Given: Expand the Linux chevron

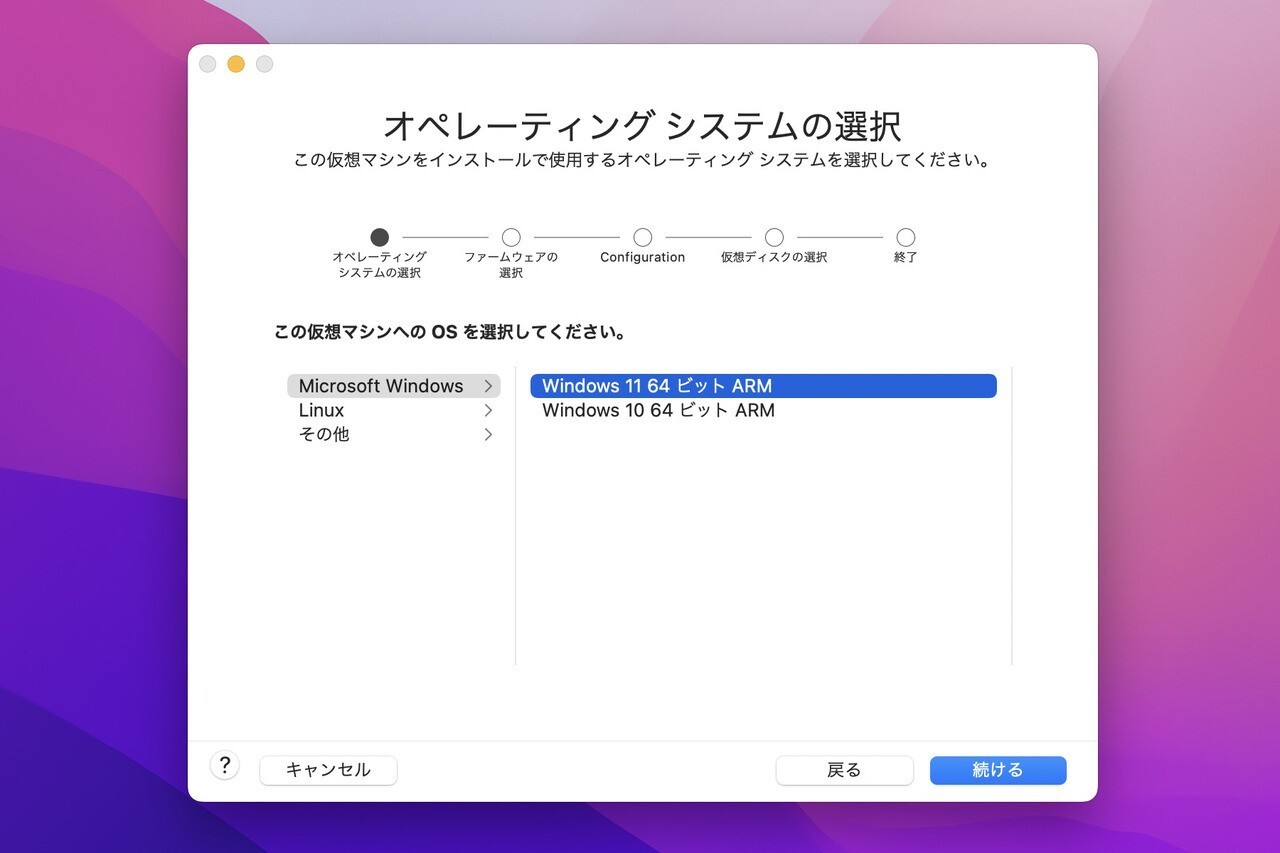Looking at the screenshot, I should pyautogui.click(x=488, y=410).
